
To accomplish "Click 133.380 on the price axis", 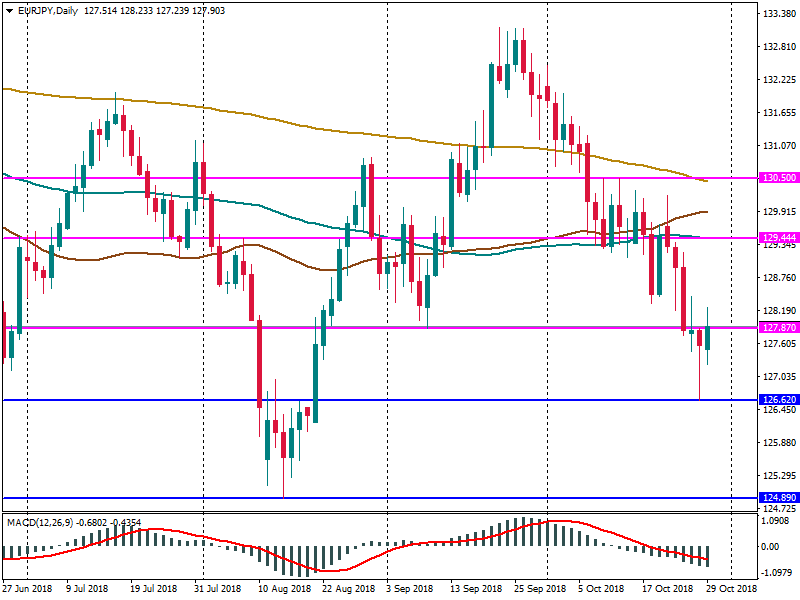I will pos(777,14).
